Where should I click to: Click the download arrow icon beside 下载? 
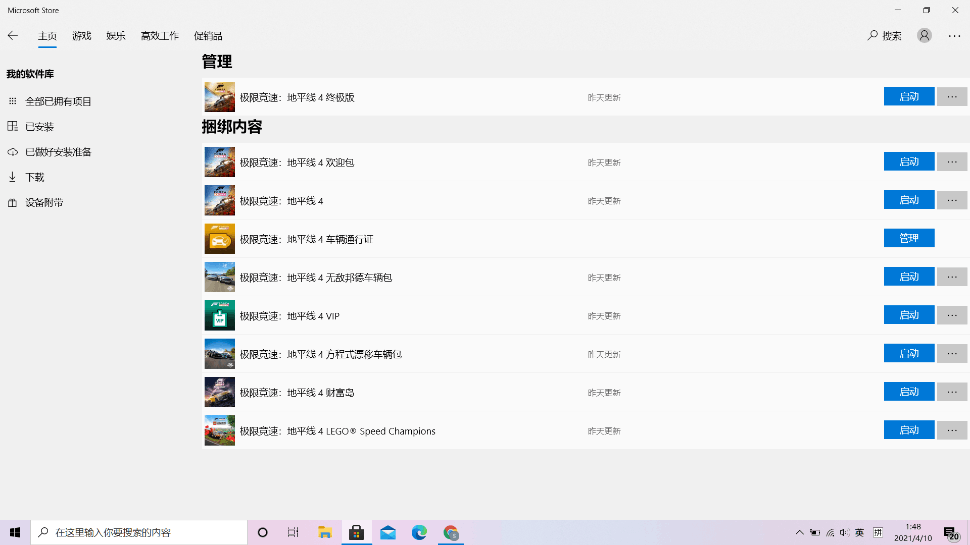coord(12,177)
